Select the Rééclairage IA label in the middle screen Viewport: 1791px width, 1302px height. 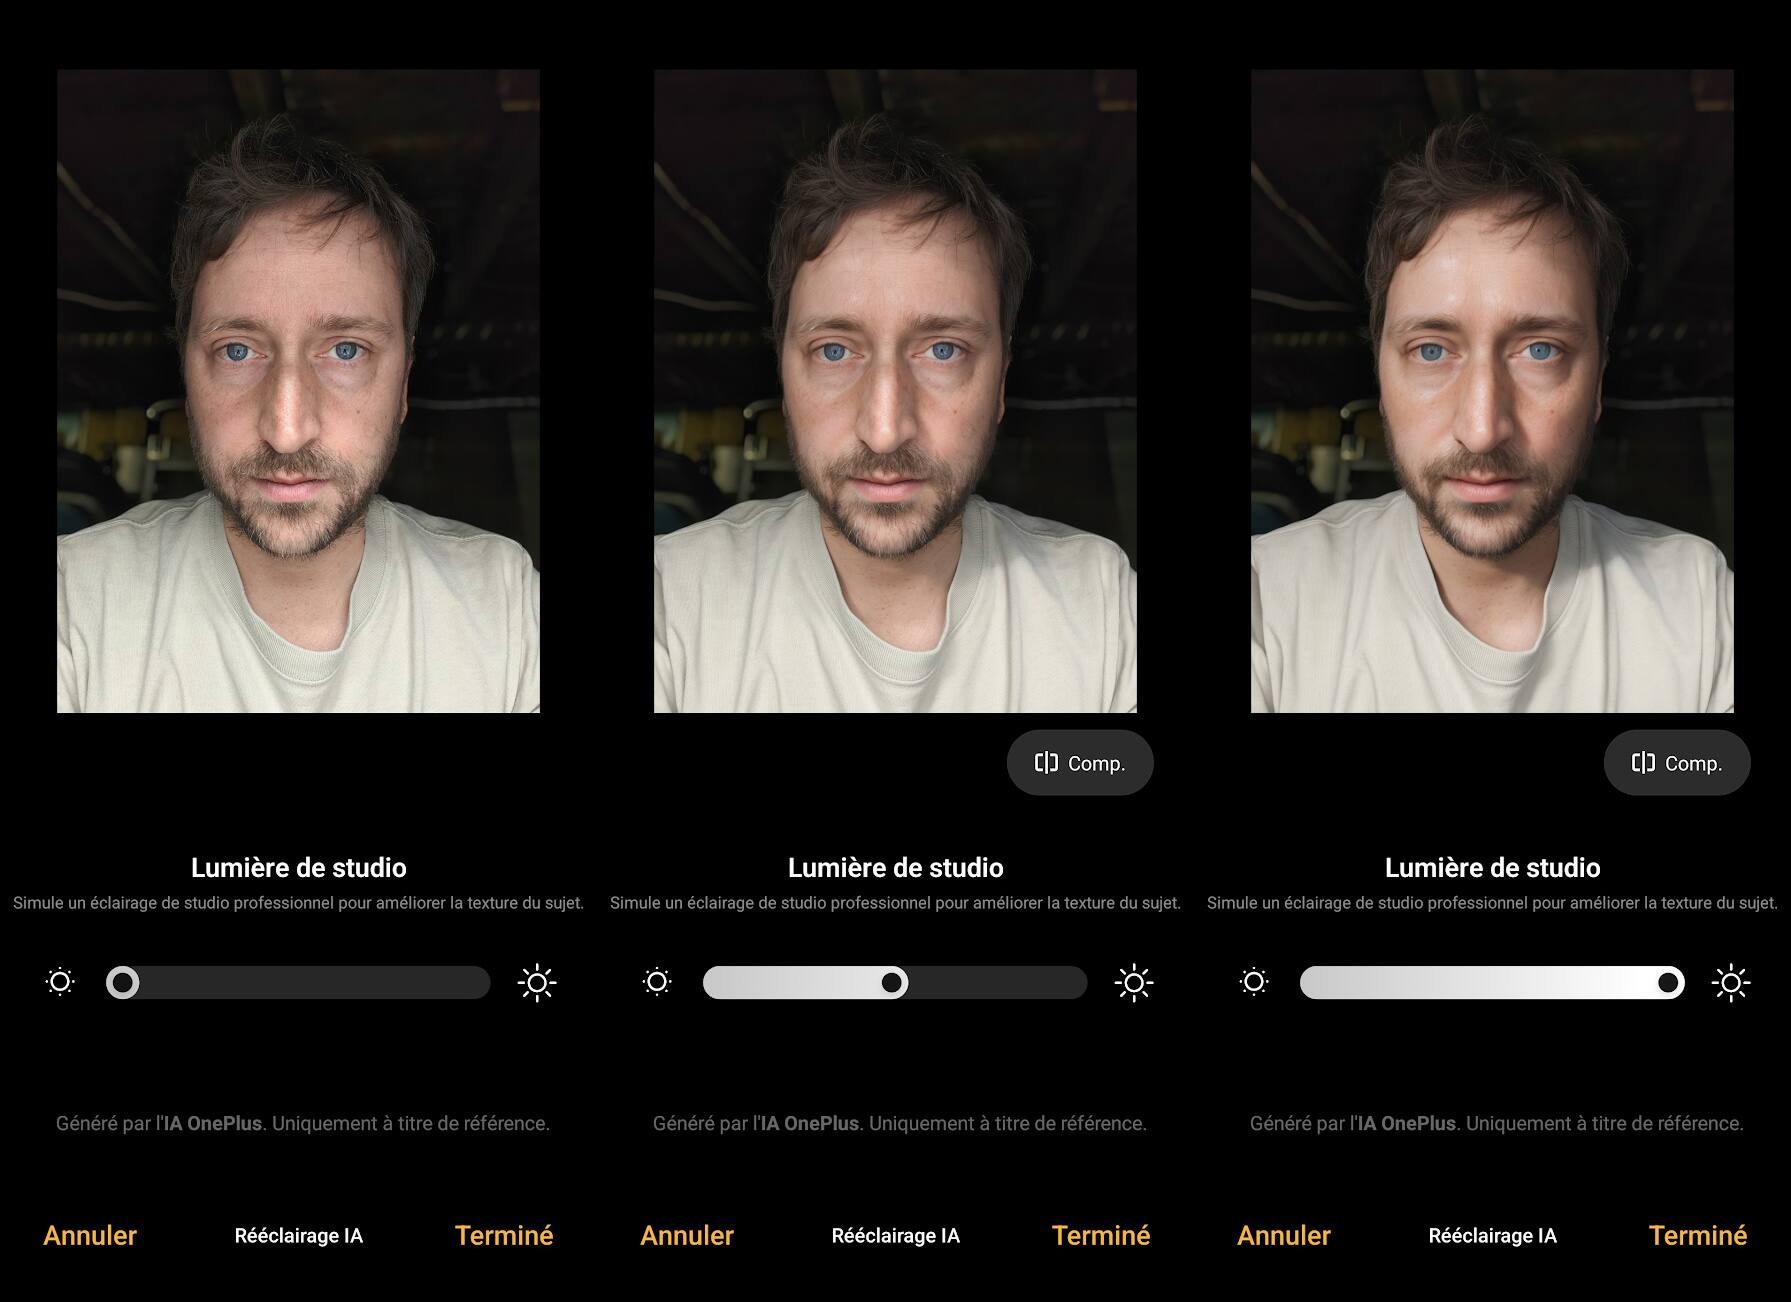895,1236
